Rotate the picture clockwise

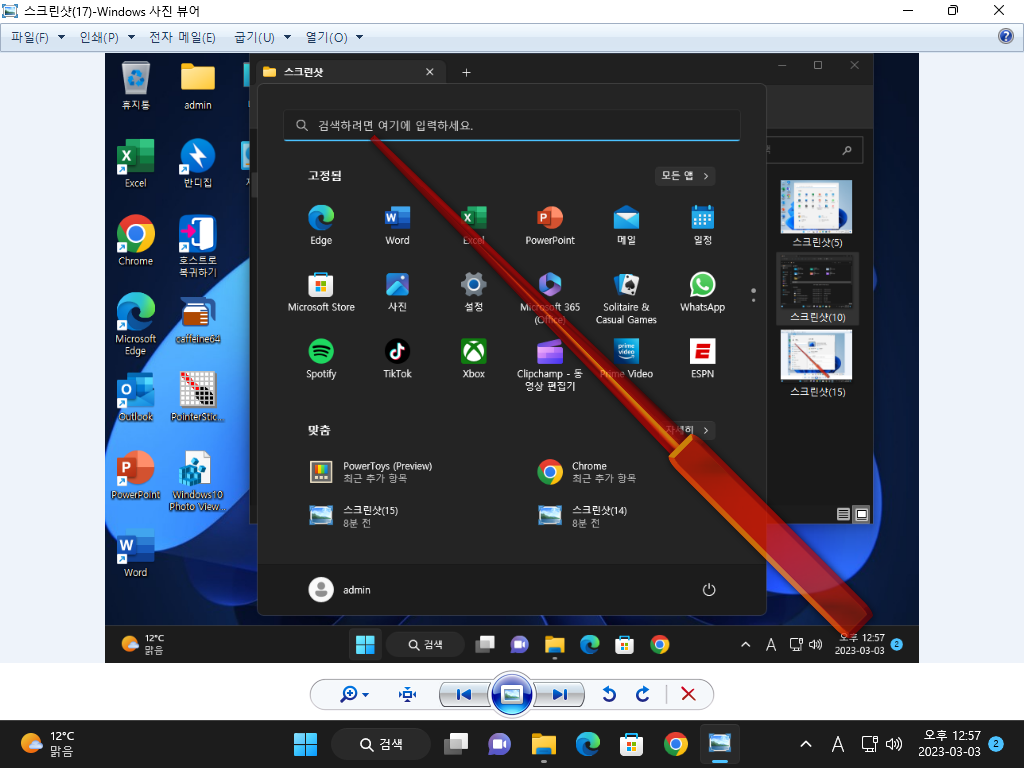point(643,694)
